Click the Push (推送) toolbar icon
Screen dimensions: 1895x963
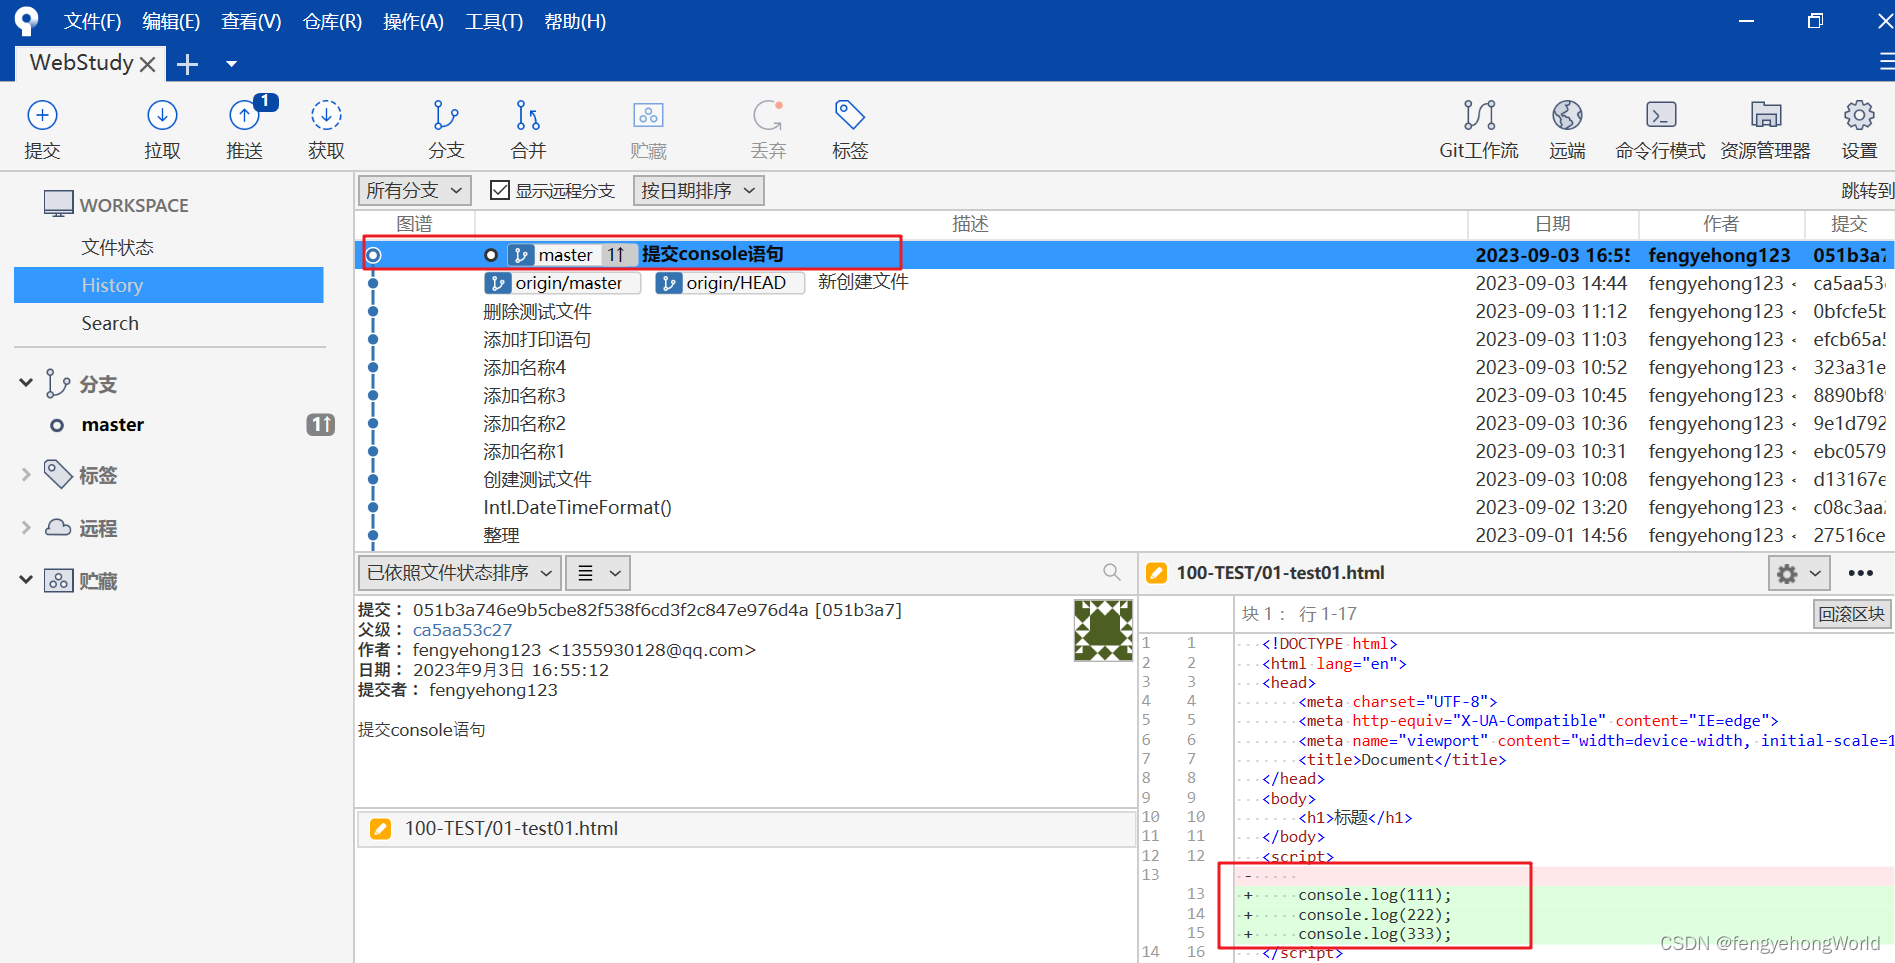[x=245, y=116]
